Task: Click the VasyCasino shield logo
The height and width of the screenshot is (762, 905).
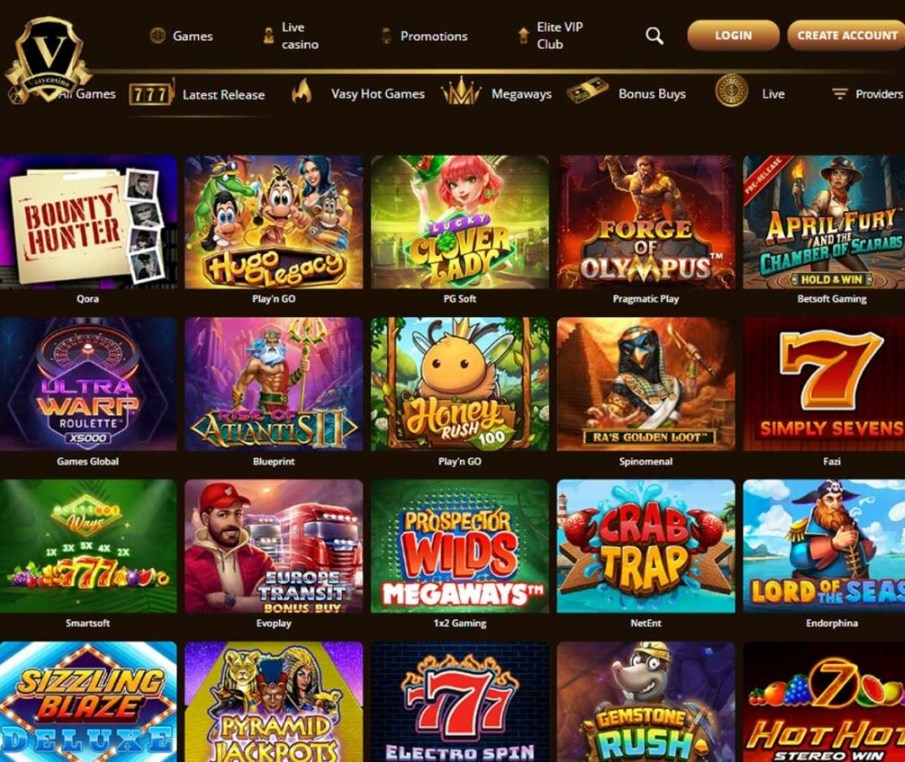Action: [x=48, y=58]
